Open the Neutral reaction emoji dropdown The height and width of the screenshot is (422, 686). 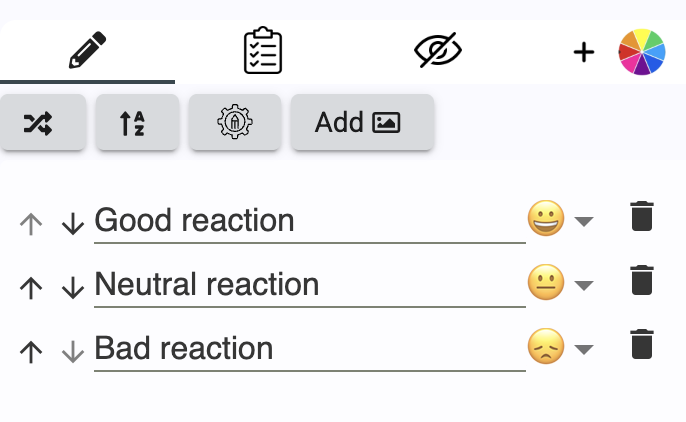(585, 285)
